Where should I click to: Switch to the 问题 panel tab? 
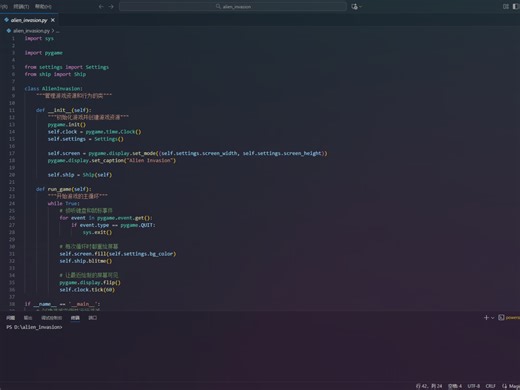tap(11, 318)
